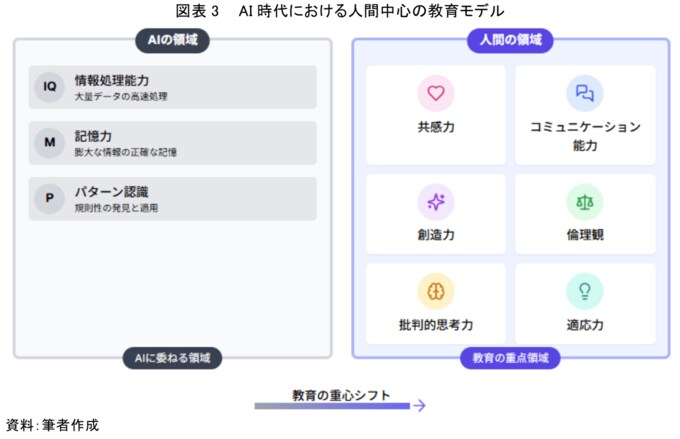Click the arrowhead right of the gradient bar

(420, 405)
